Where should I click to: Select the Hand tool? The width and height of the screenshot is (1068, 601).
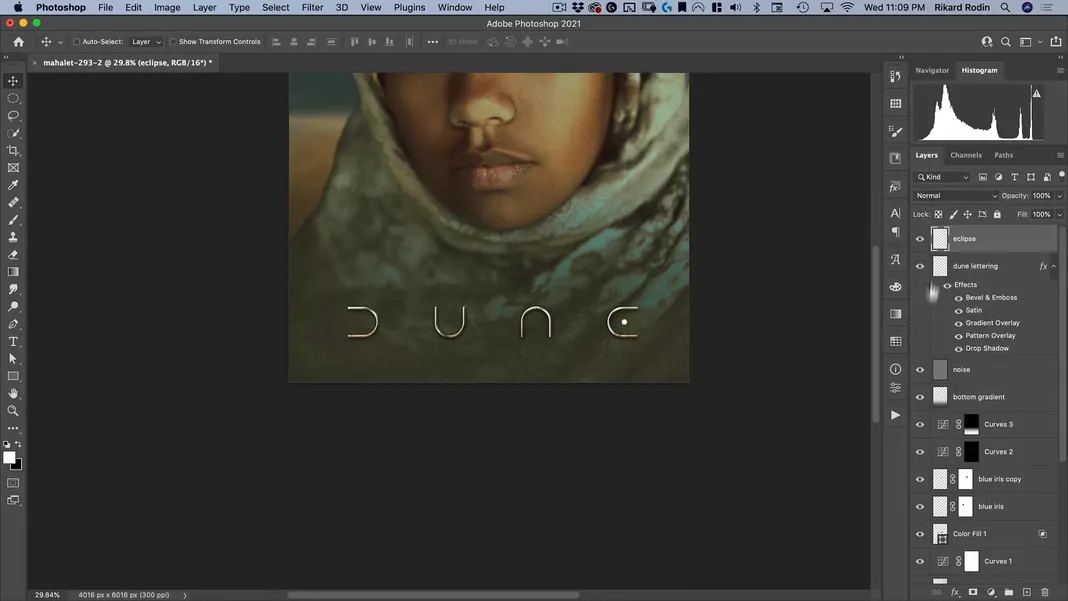pos(13,394)
